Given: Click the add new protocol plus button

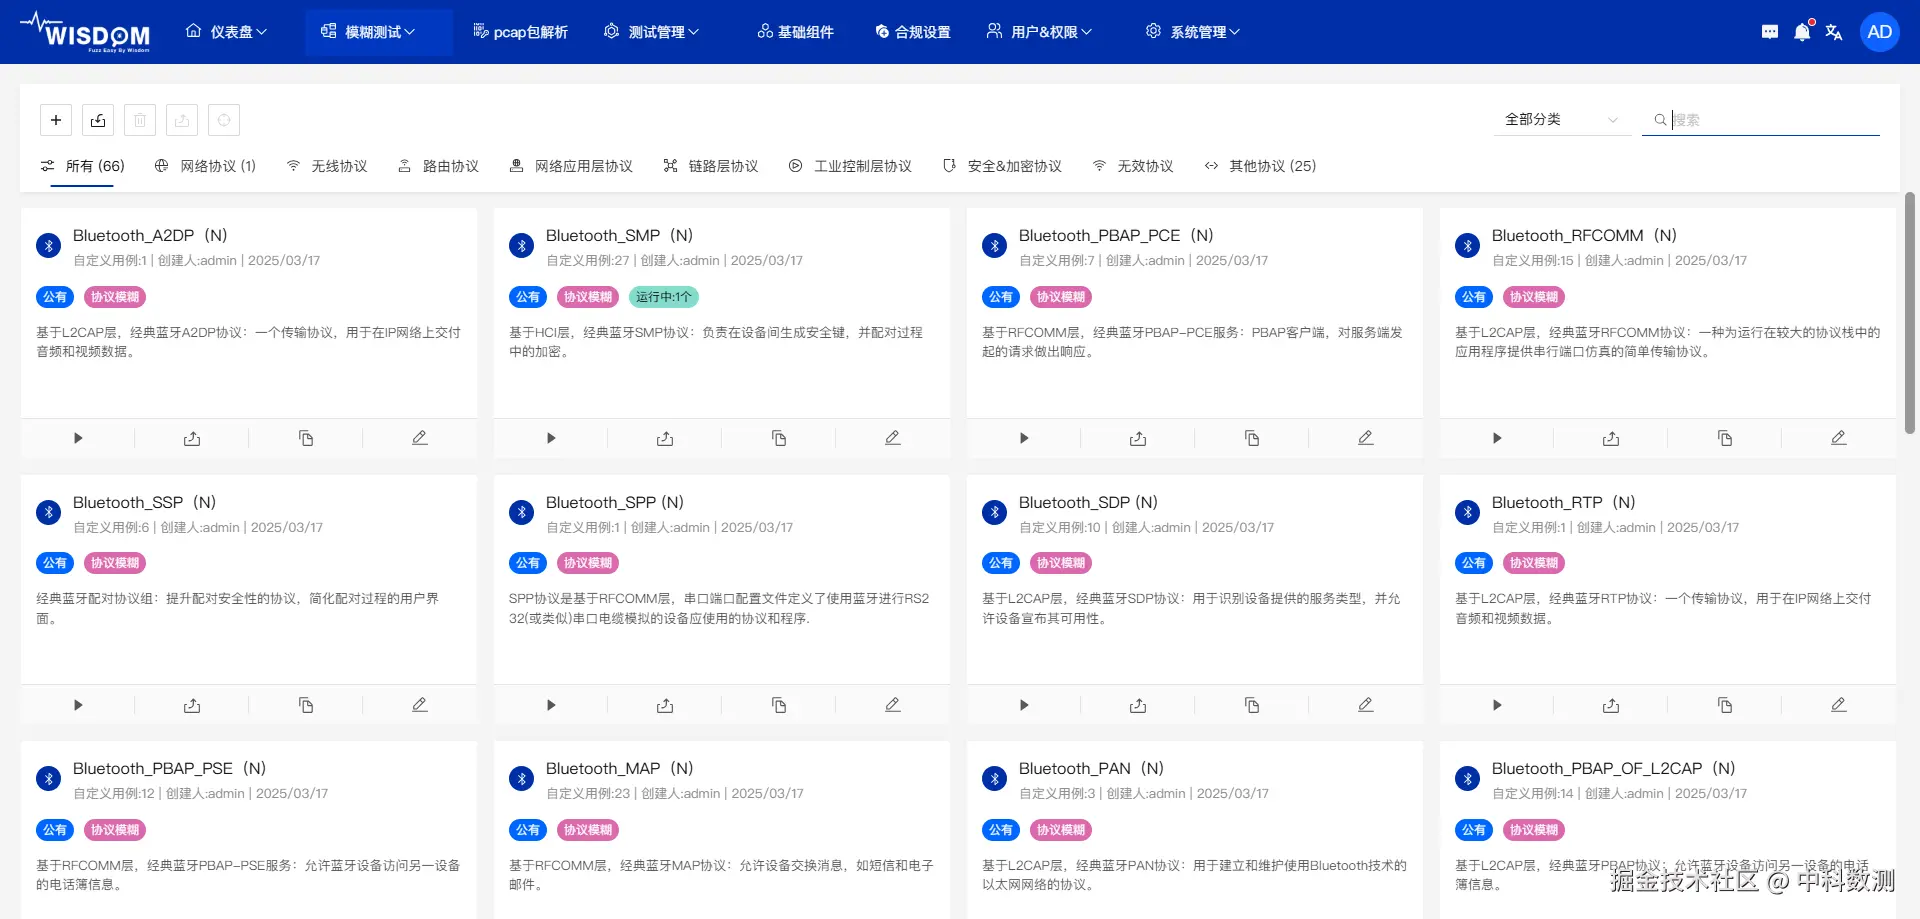Looking at the screenshot, I should (x=56, y=120).
